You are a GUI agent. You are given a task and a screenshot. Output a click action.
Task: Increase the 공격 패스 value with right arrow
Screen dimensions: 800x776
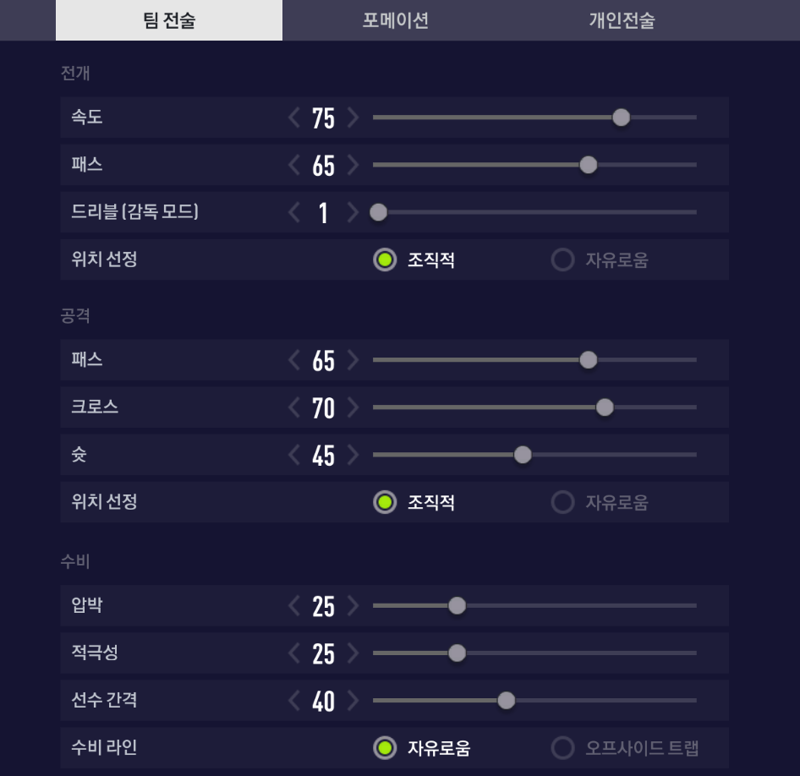tap(352, 360)
